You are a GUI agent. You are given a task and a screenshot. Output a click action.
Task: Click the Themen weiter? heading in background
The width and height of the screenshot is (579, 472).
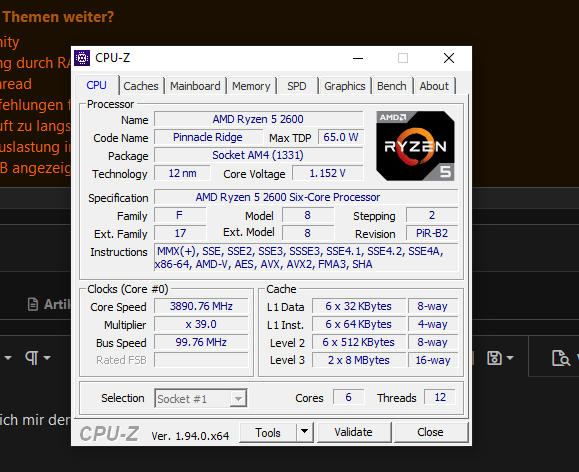58,17
